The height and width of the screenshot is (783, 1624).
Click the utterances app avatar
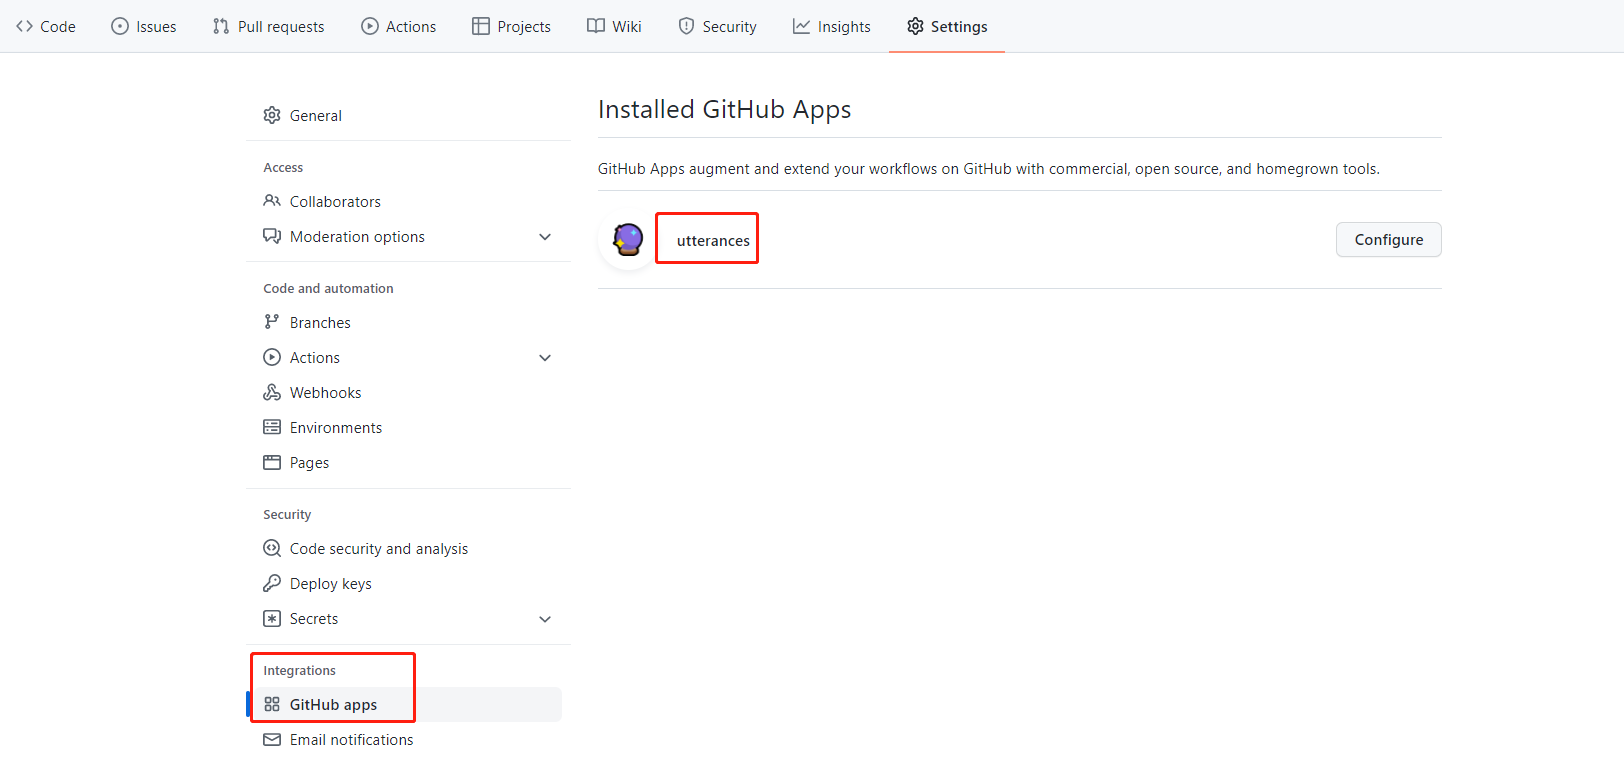point(628,240)
